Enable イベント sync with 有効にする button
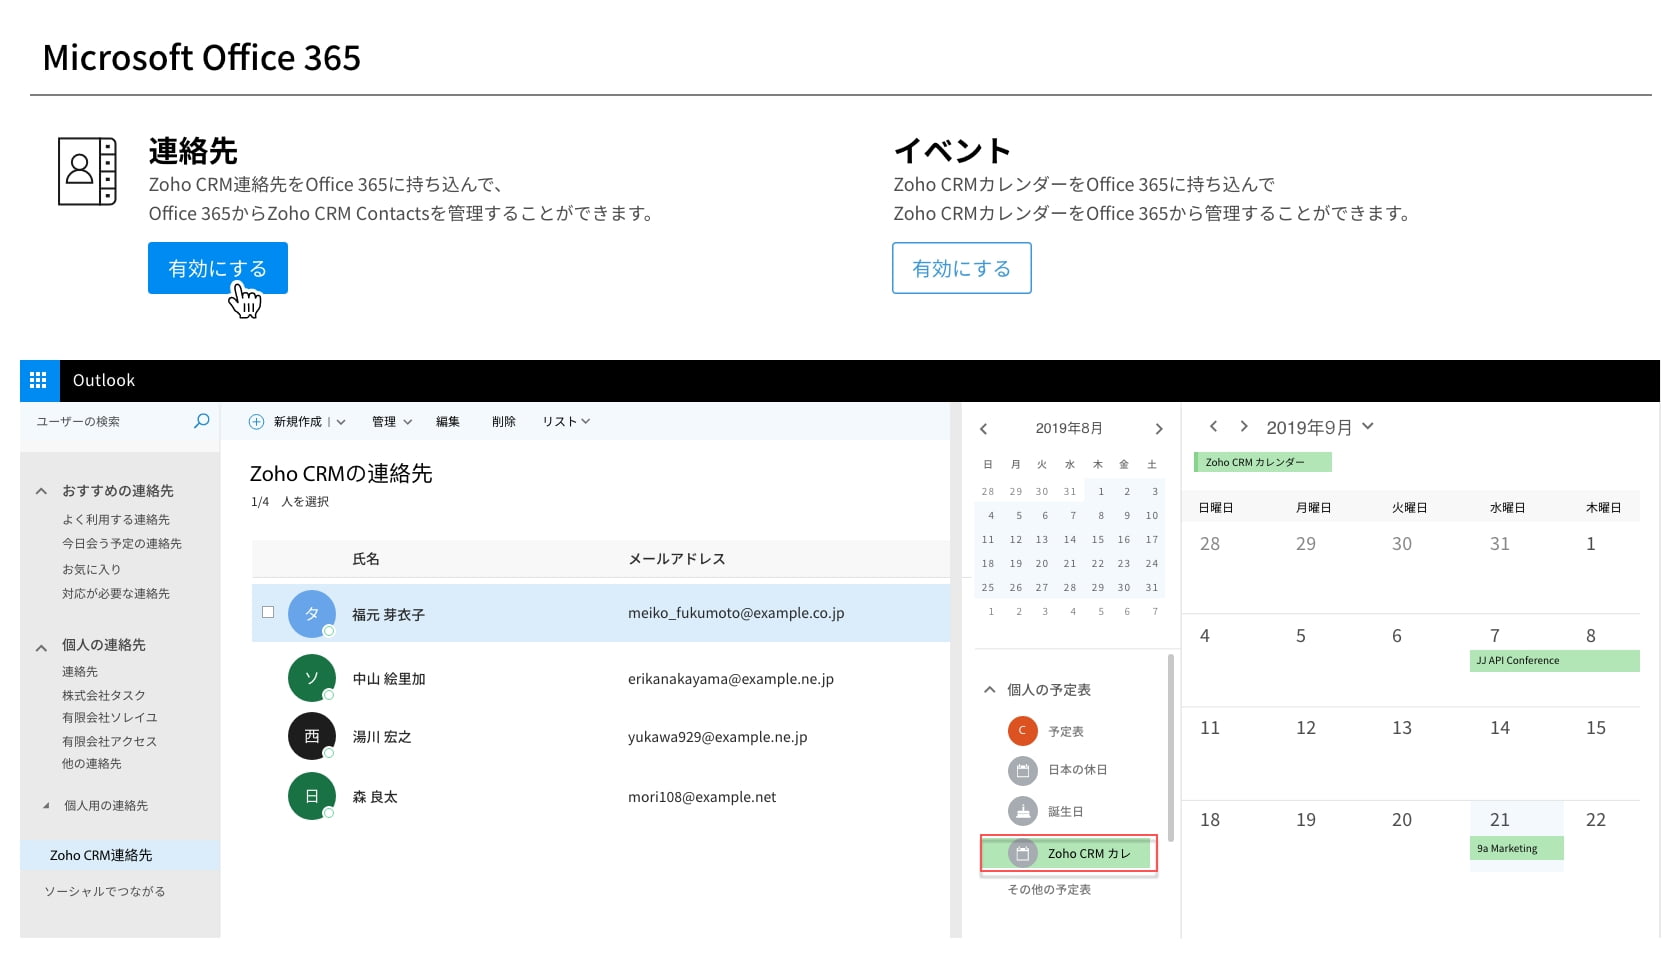Screen dimensions: 1680x960 tap(961, 268)
